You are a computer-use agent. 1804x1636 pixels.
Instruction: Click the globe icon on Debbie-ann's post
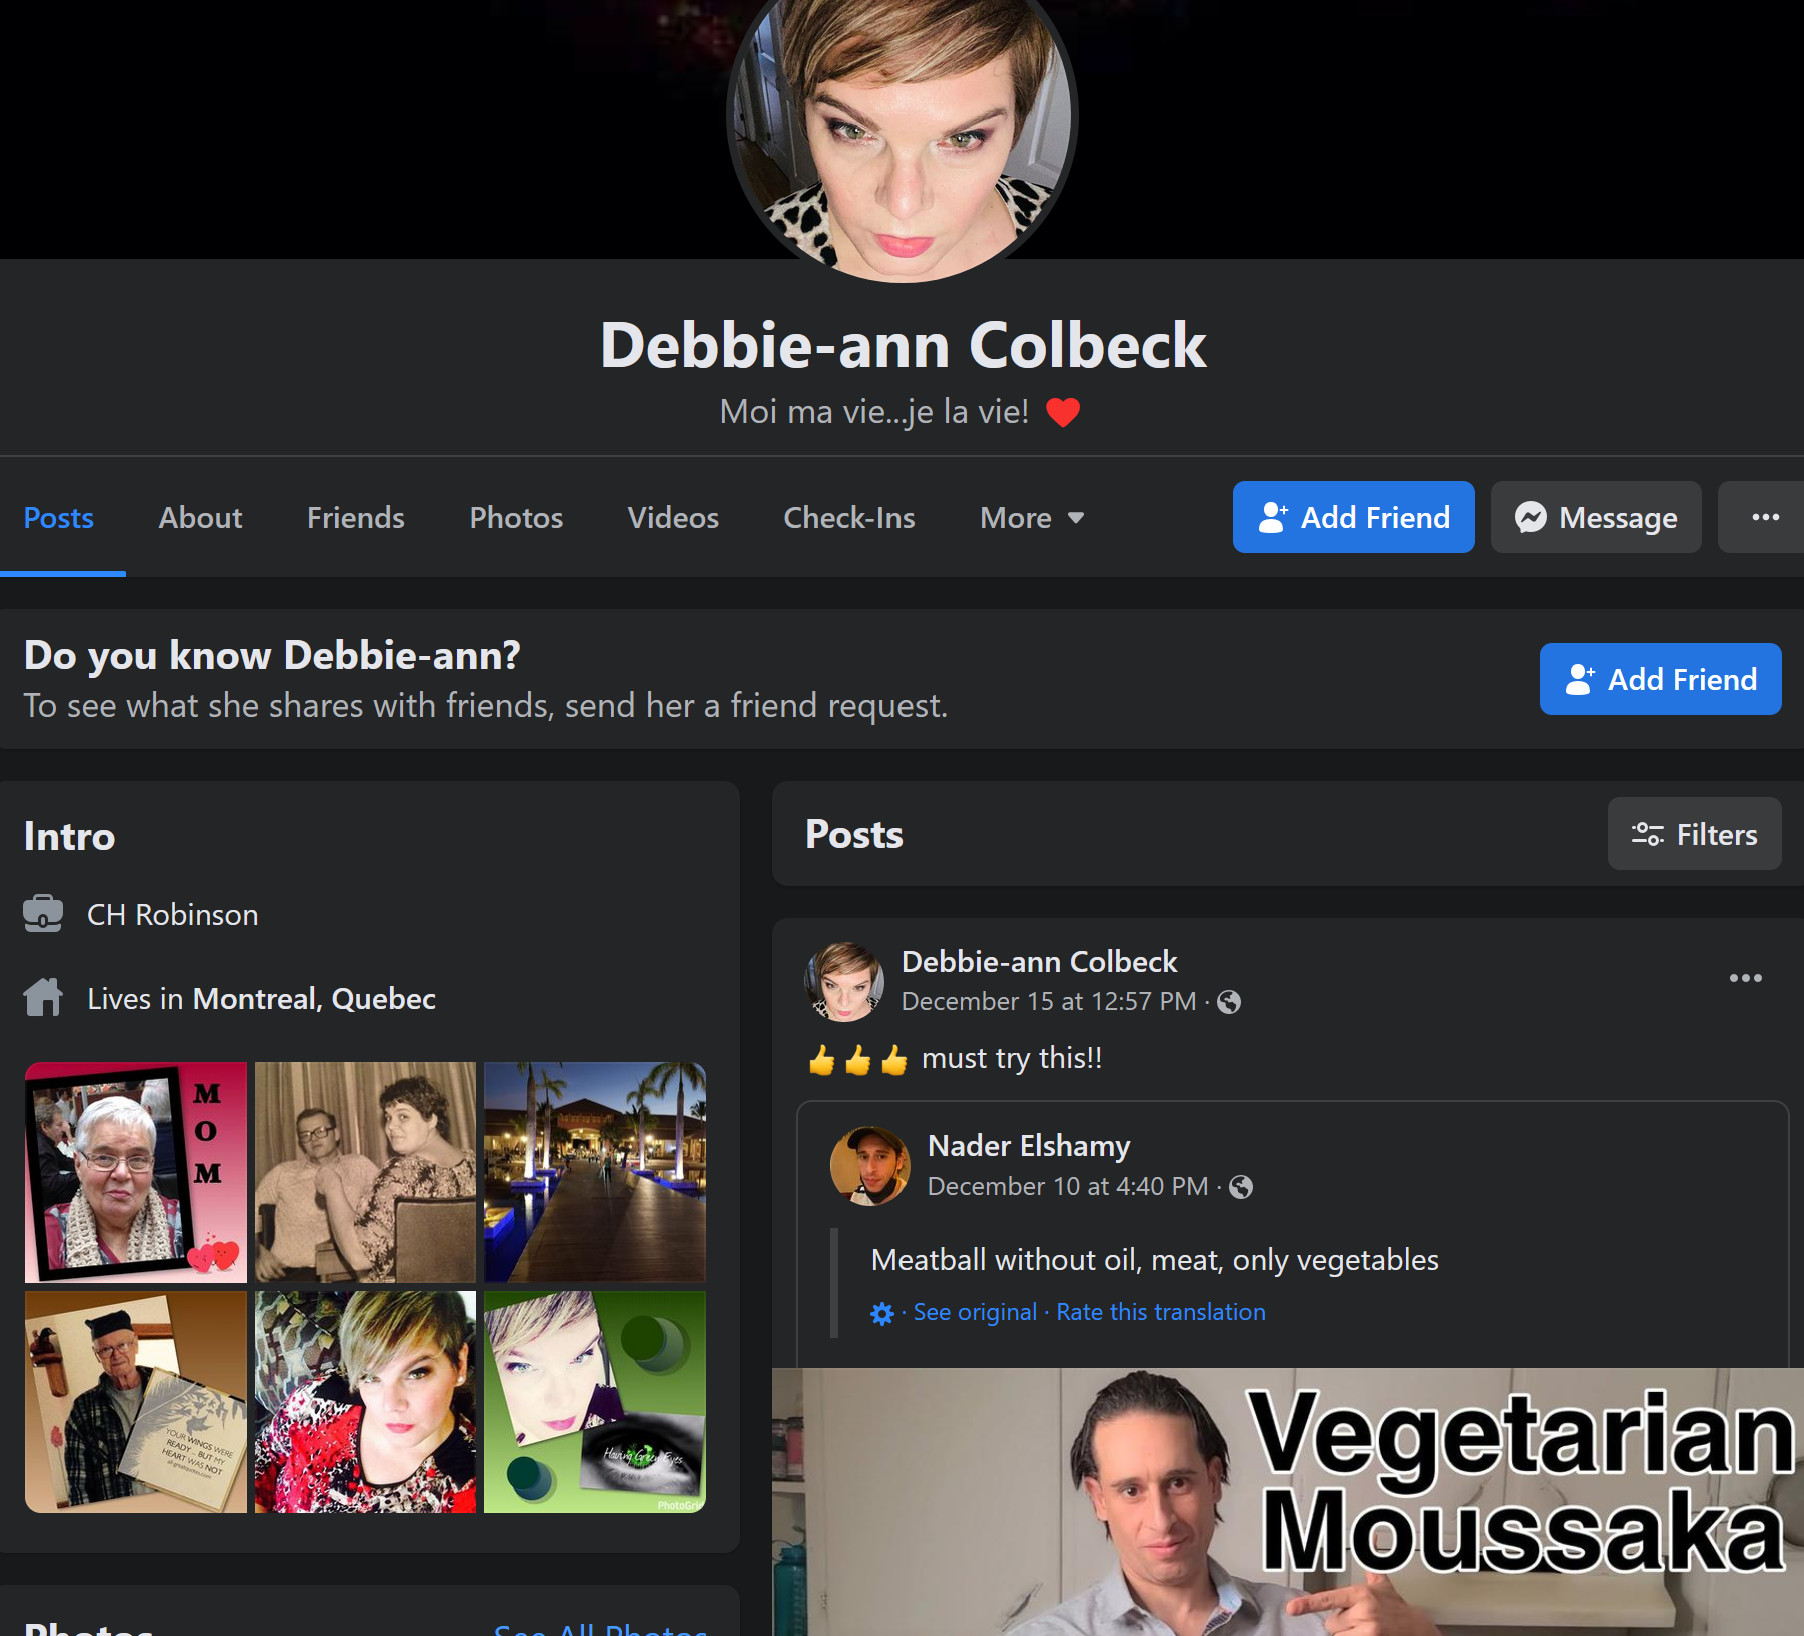pyautogui.click(x=1229, y=1002)
